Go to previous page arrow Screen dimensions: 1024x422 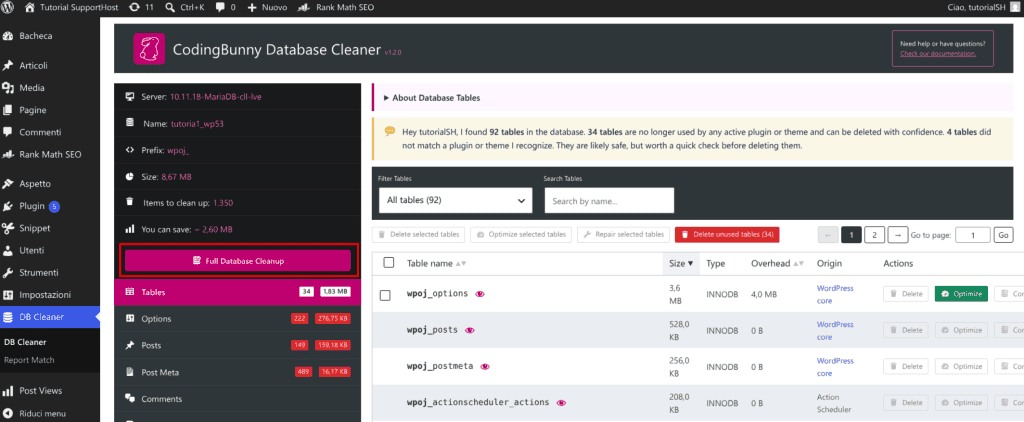tap(827, 235)
